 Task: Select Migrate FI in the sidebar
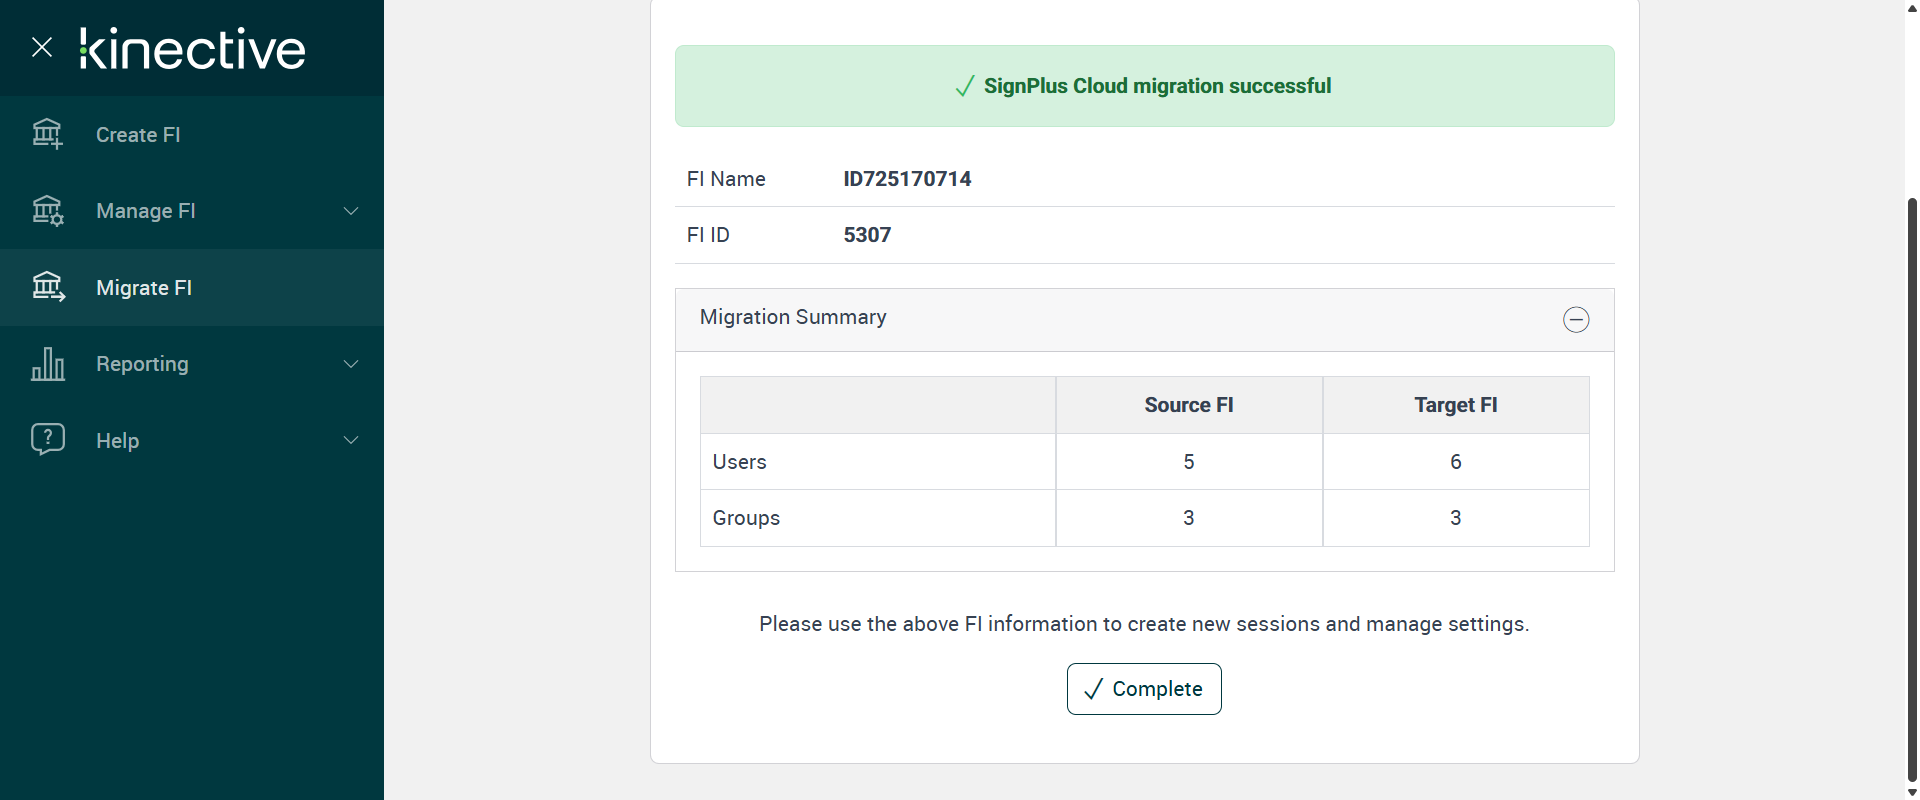[x=144, y=288]
